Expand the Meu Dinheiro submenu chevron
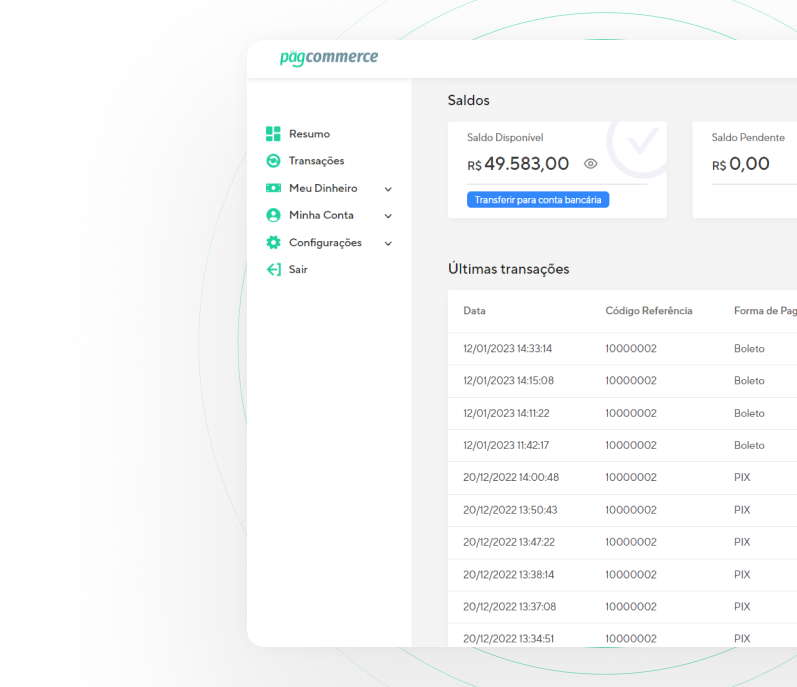Viewport: 797px width, 687px height. (388, 189)
